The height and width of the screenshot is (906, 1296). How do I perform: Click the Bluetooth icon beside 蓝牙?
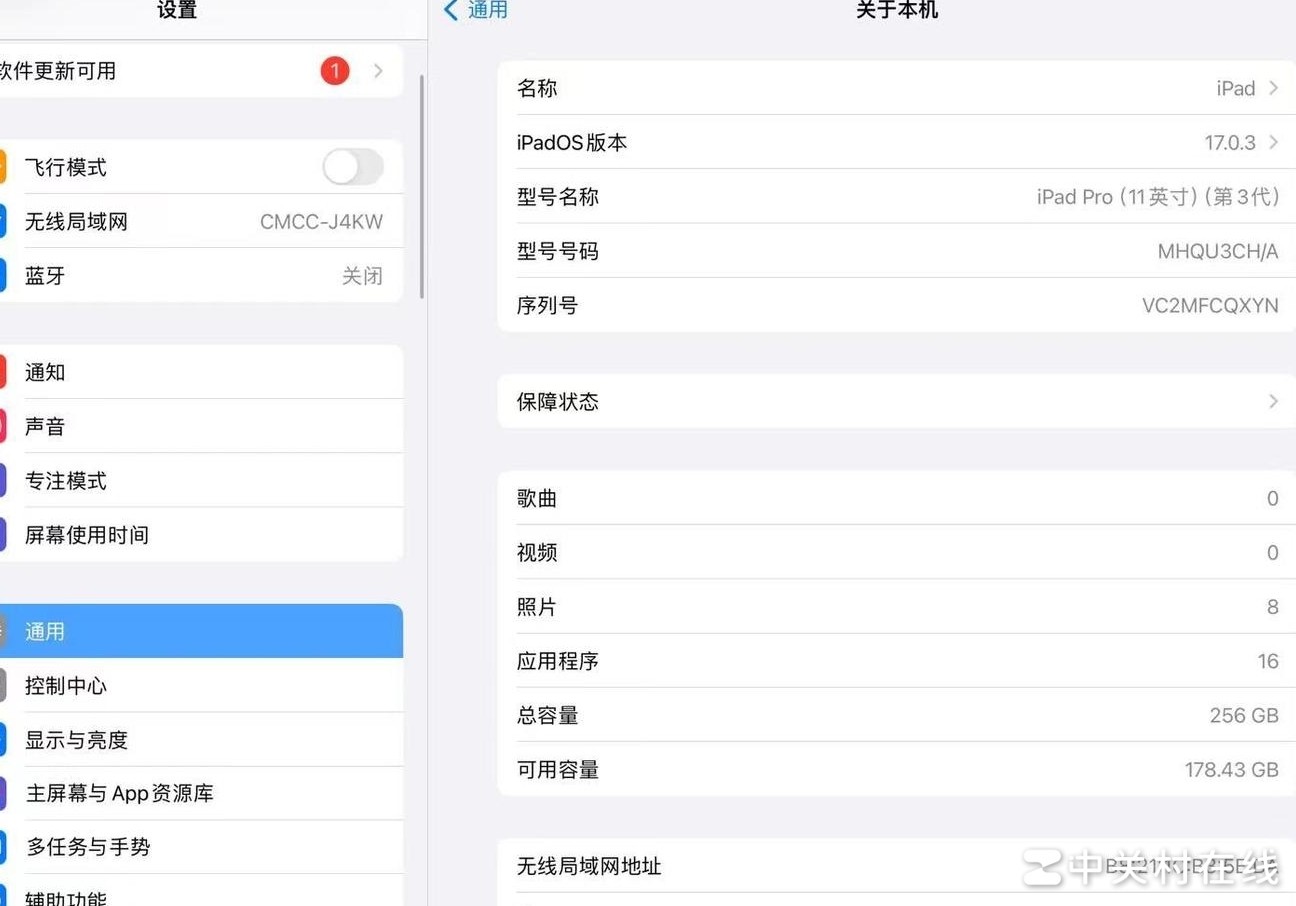tap(4, 275)
